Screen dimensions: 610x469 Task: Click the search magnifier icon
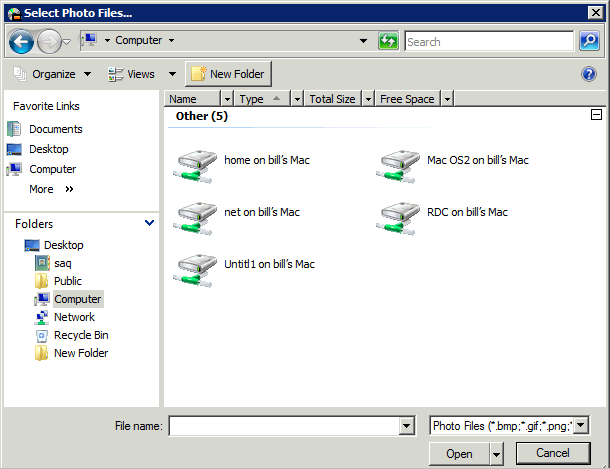(x=589, y=41)
